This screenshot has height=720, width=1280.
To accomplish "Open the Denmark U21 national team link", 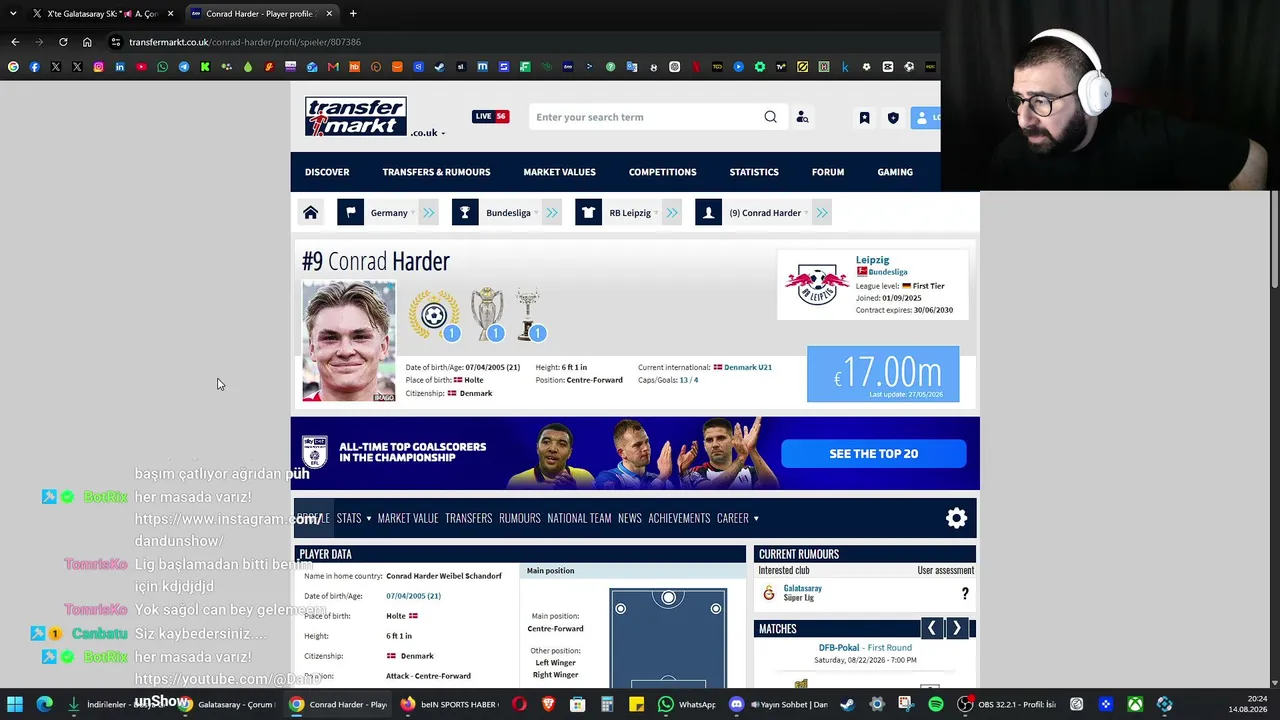I will 748,367.
